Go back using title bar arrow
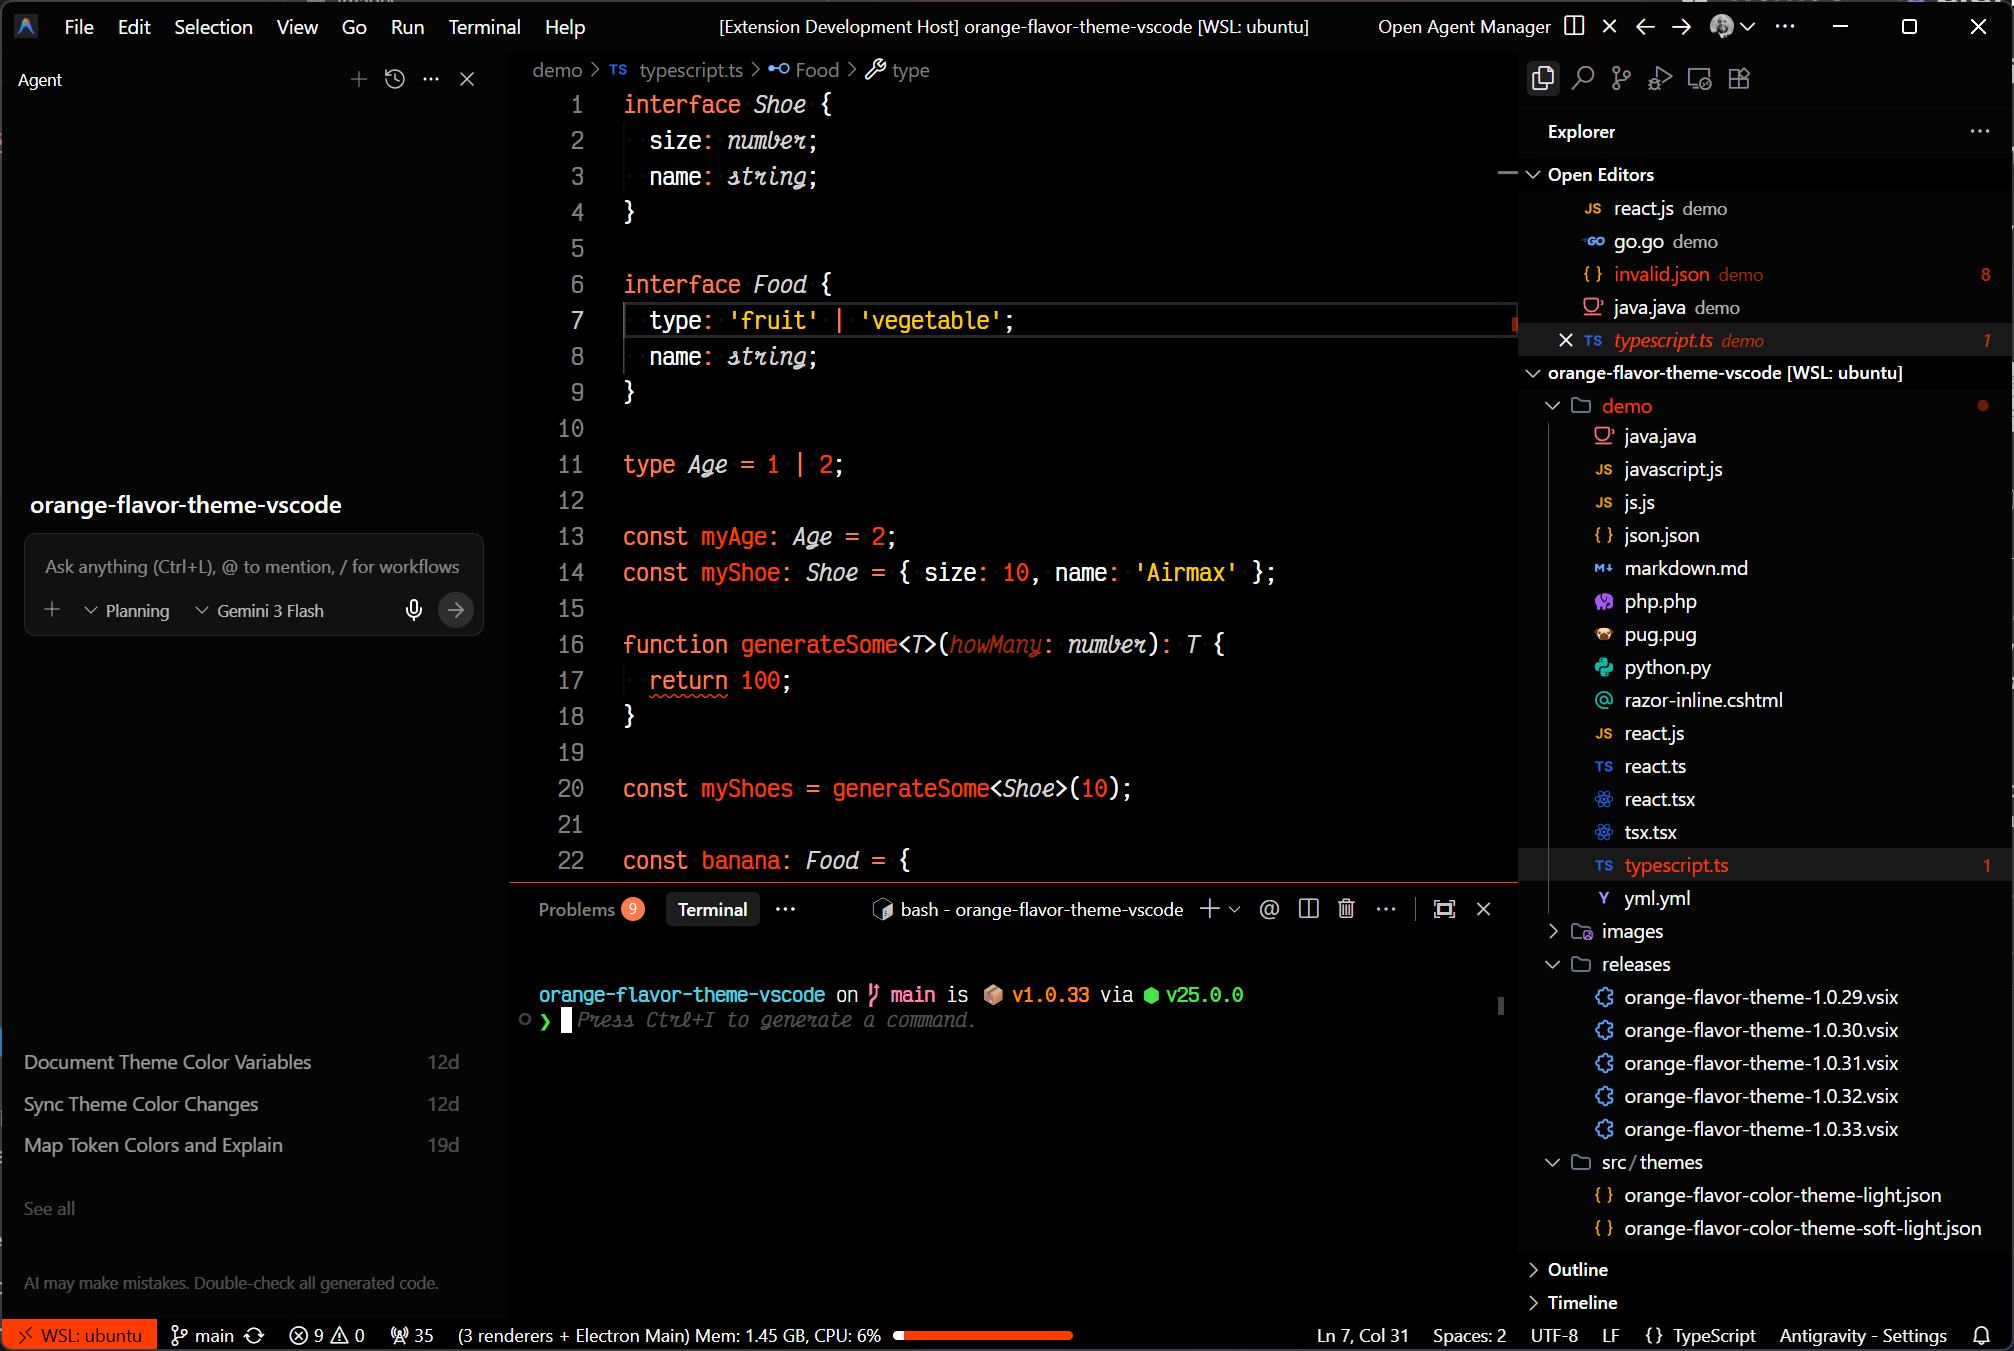This screenshot has height=1351, width=2014. point(1645,27)
